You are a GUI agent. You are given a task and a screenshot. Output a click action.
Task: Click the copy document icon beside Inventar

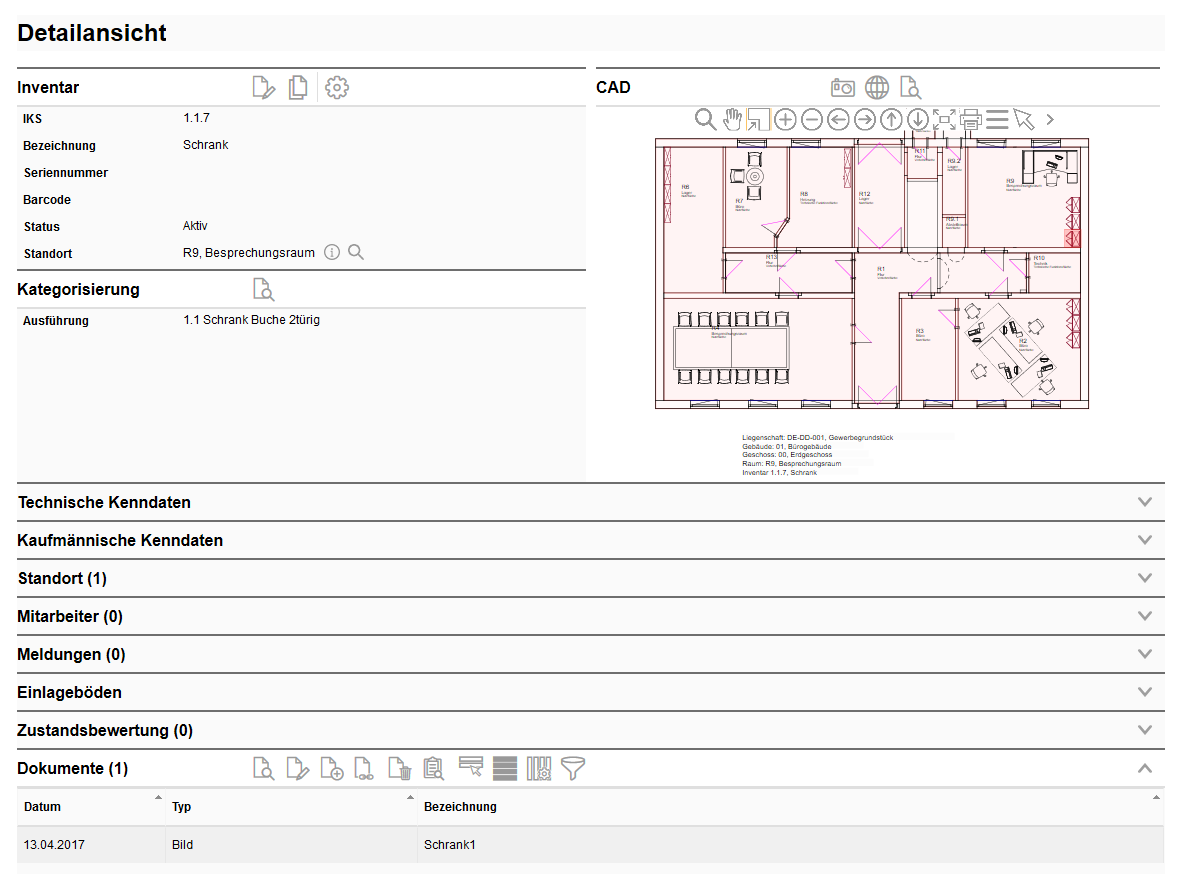click(x=297, y=87)
